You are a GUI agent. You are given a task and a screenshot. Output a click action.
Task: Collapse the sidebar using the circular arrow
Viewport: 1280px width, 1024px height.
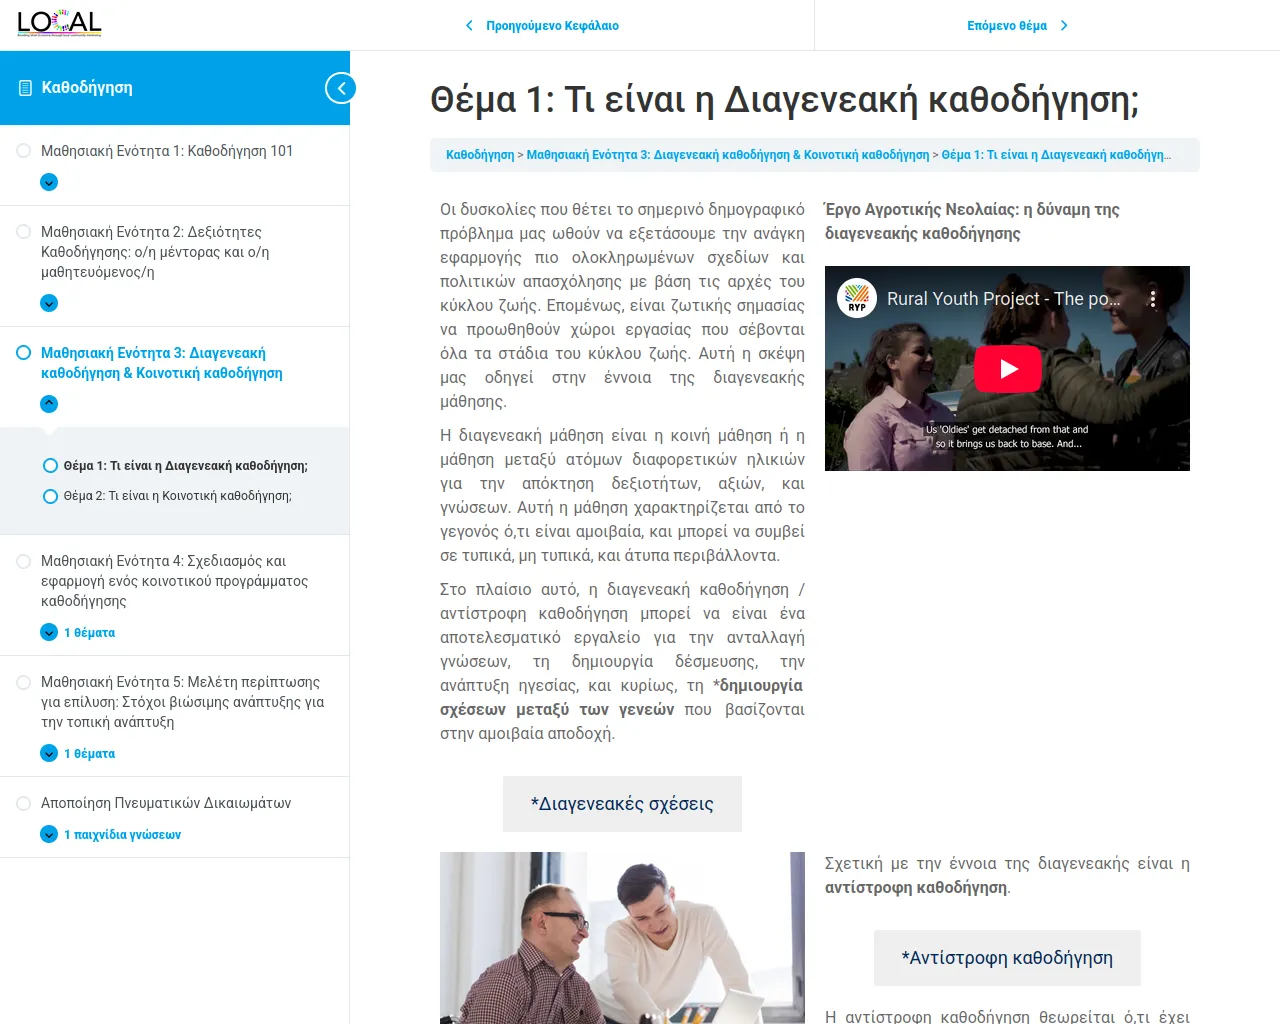340,87
